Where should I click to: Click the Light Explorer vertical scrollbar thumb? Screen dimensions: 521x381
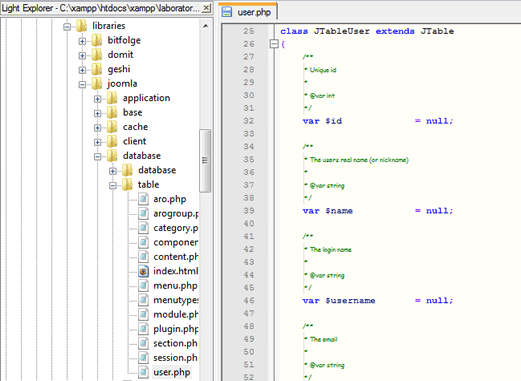[x=205, y=161]
